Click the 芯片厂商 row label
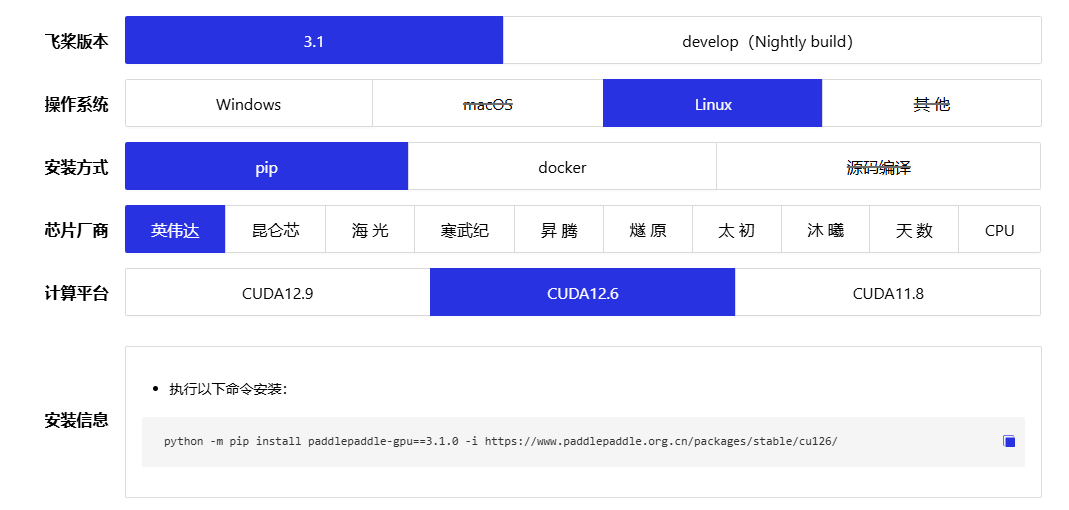 click(76, 230)
